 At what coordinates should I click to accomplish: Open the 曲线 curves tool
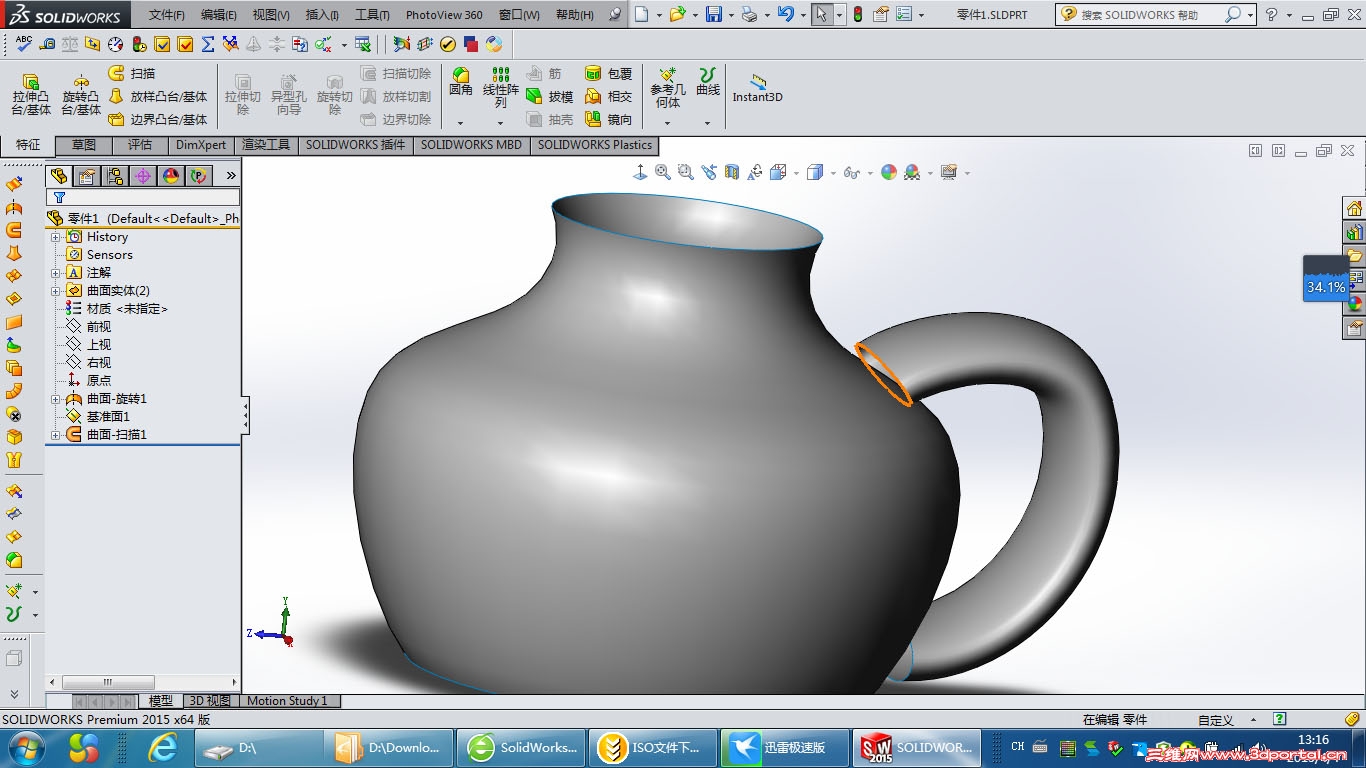pos(708,82)
